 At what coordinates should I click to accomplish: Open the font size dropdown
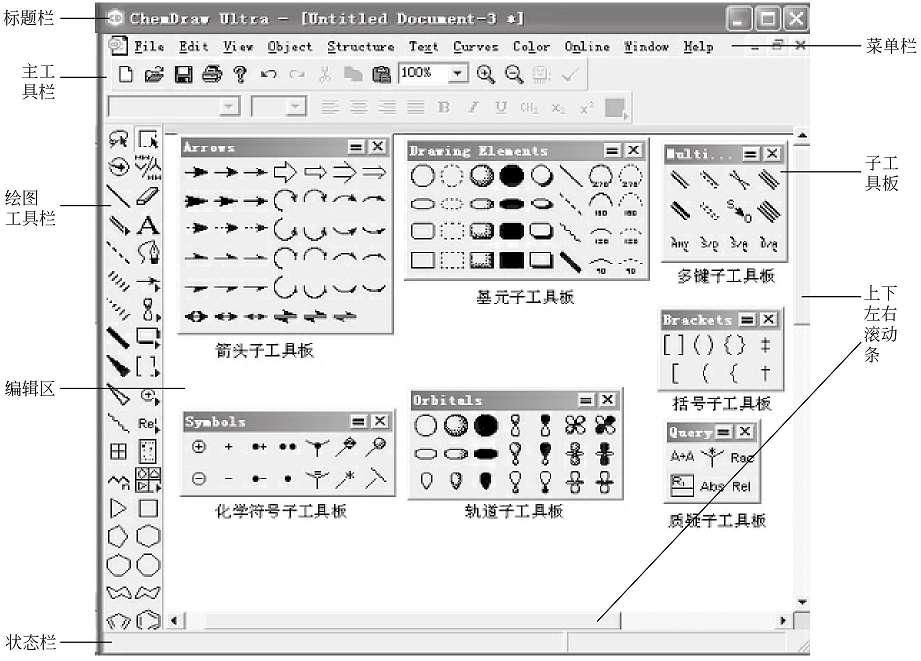point(295,107)
